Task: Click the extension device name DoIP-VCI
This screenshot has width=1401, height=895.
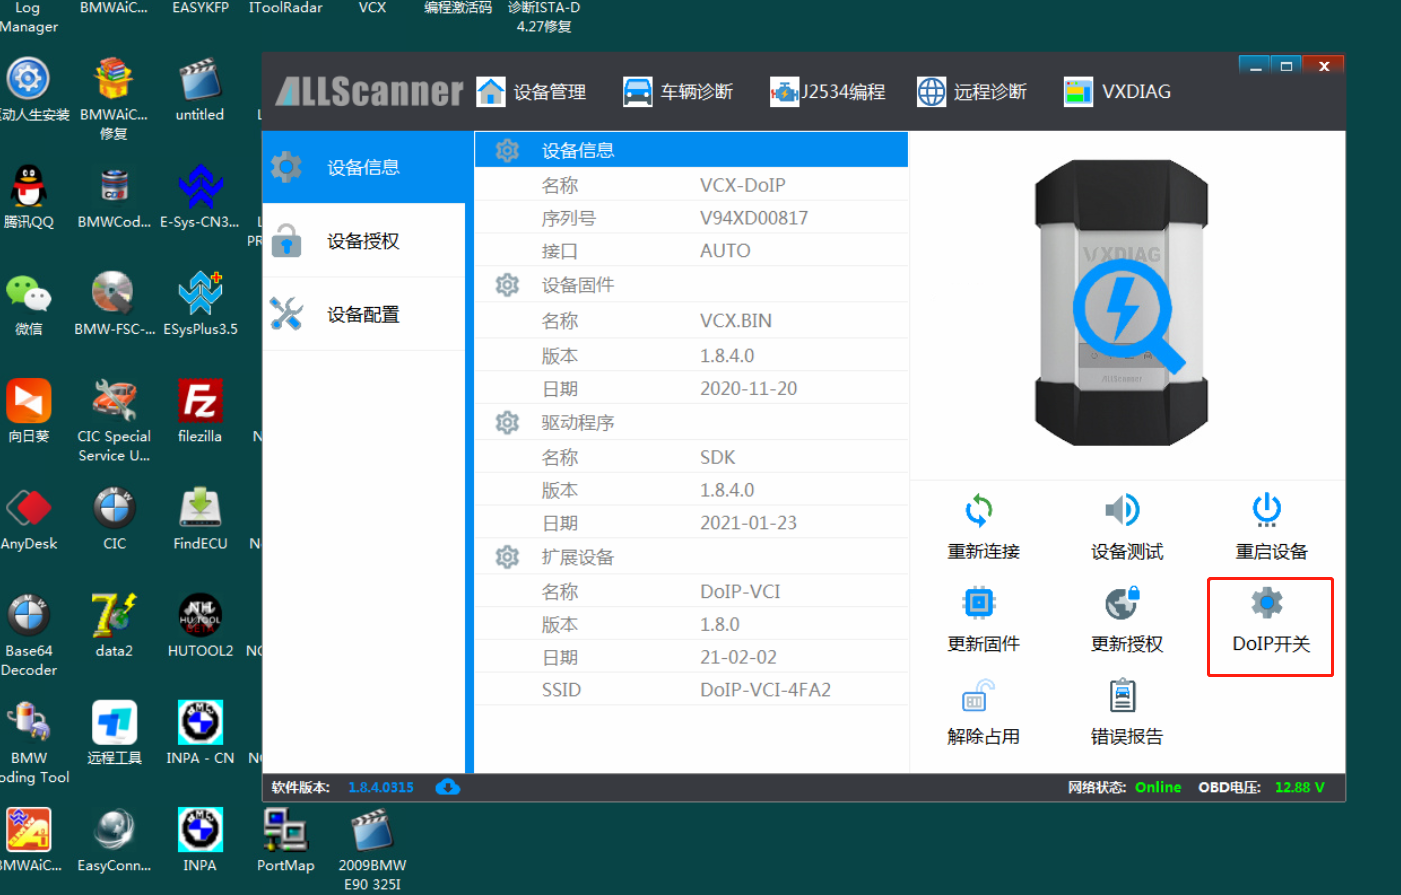Action: coord(740,592)
